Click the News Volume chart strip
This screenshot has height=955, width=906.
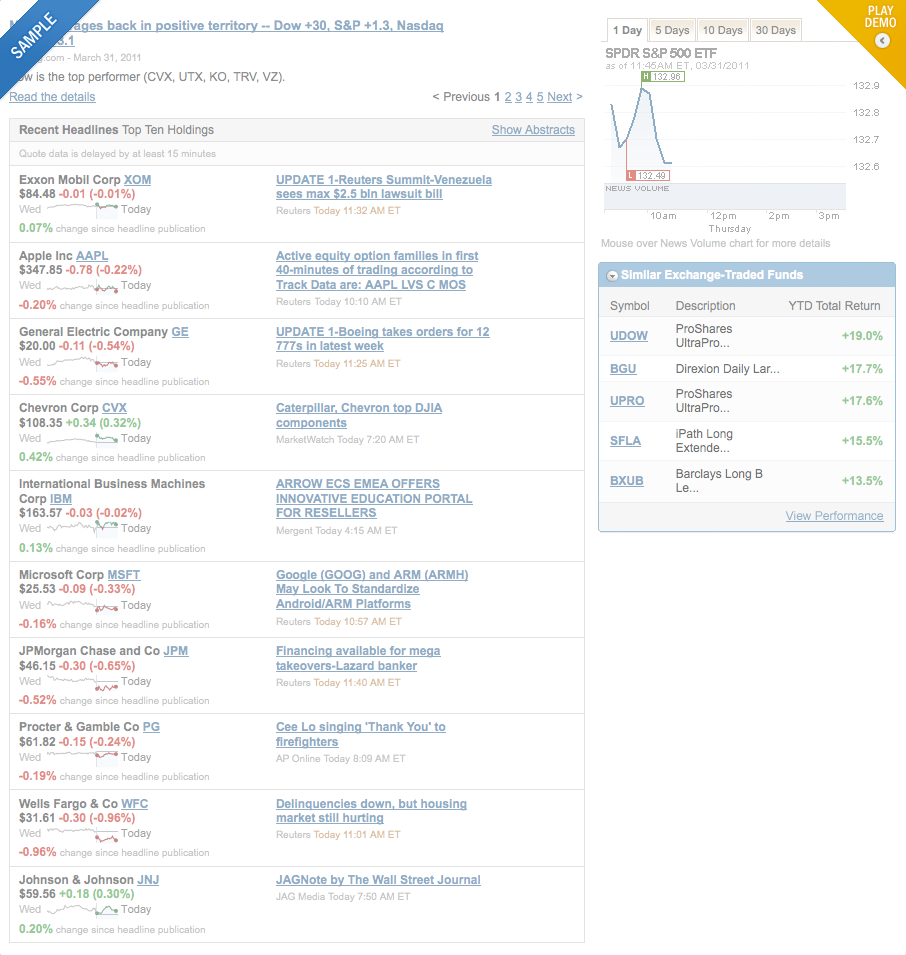tap(725, 196)
